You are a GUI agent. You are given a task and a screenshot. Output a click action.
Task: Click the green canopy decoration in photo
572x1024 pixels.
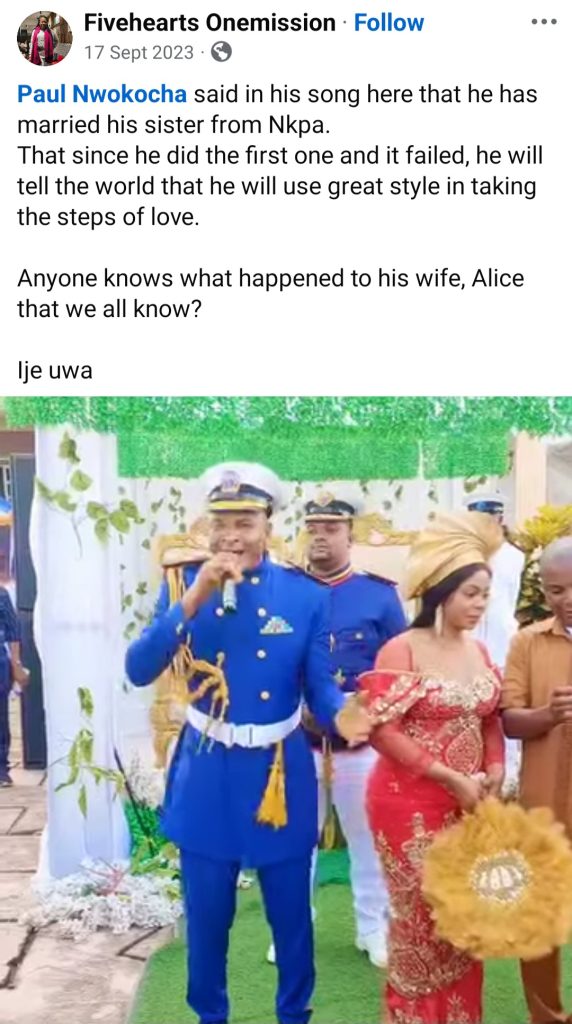(287, 436)
